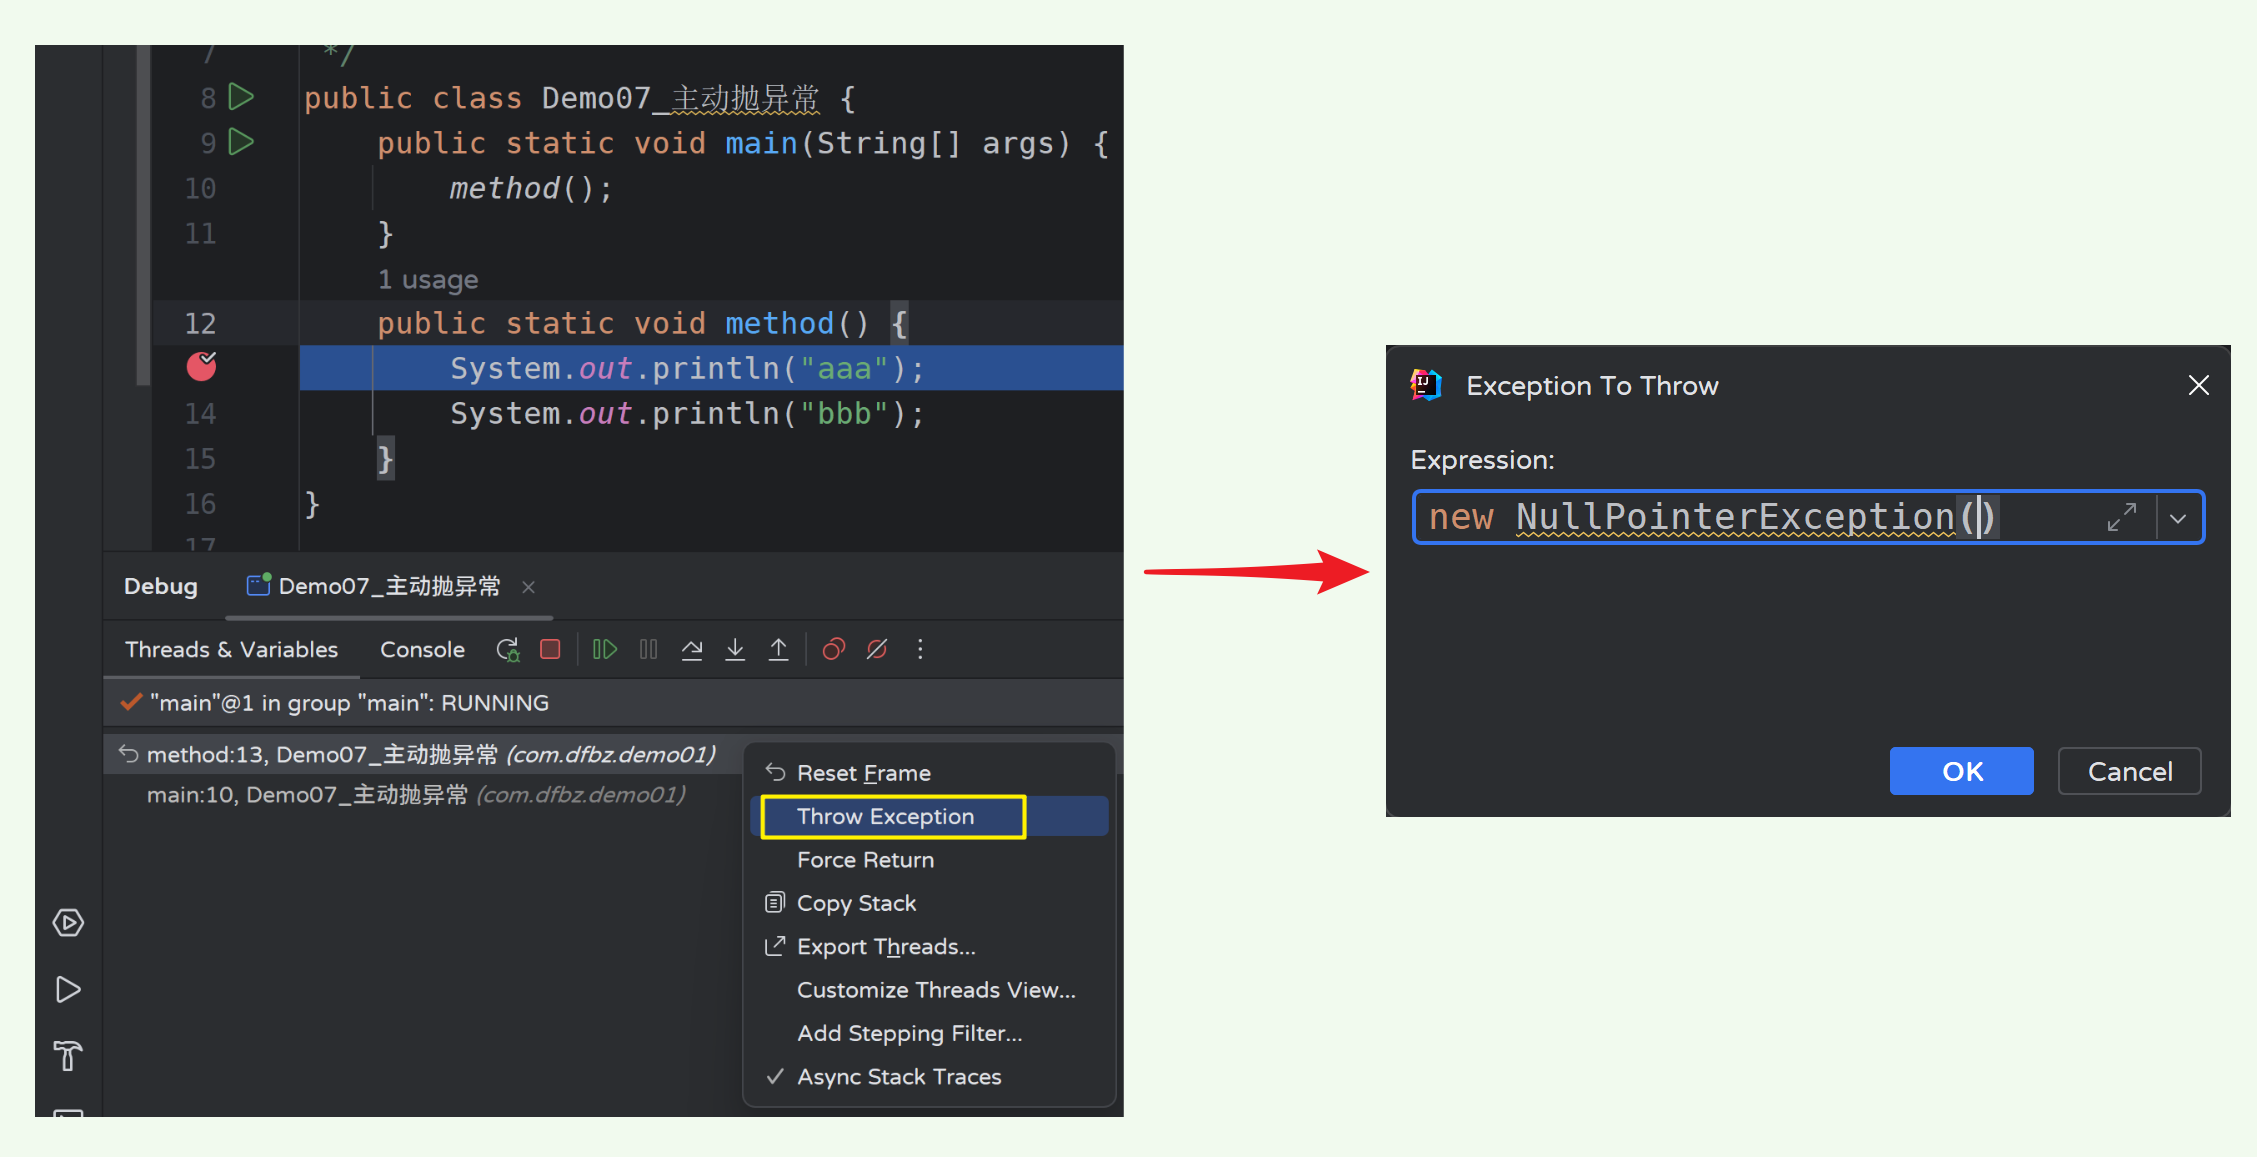Select Throw Exception menu entry
The width and height of the screenshot is (2257, 1157).
tap(885, 817)
